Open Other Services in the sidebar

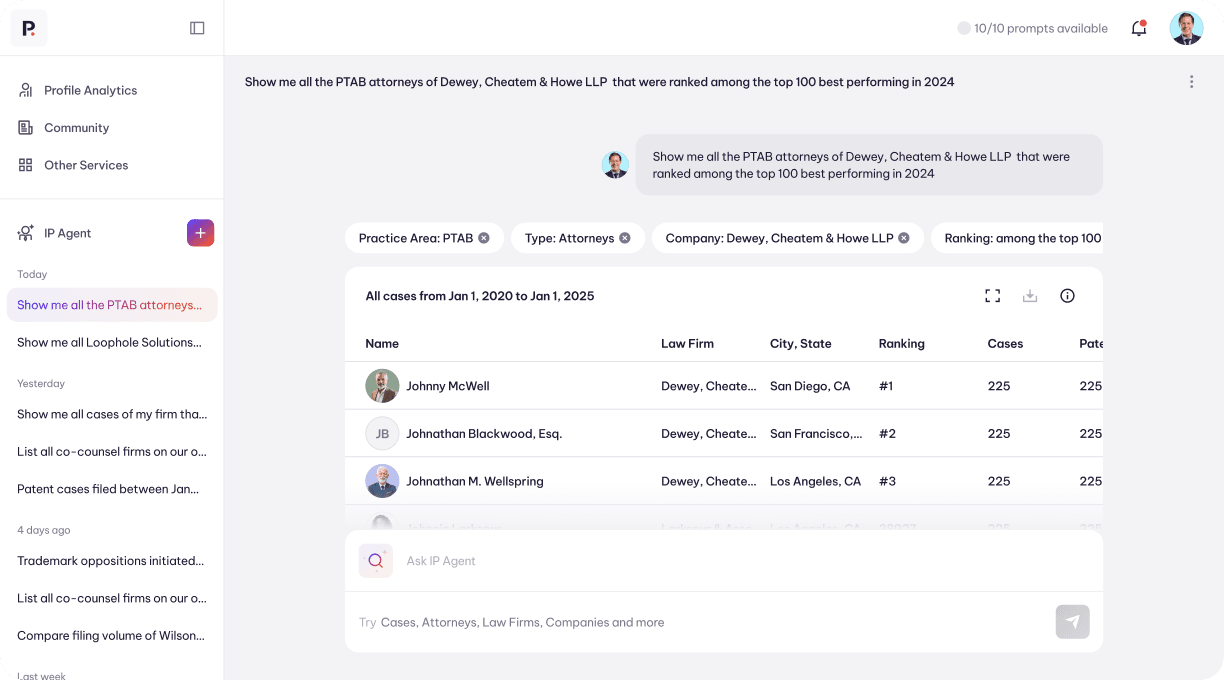click(x=86, y=165)
